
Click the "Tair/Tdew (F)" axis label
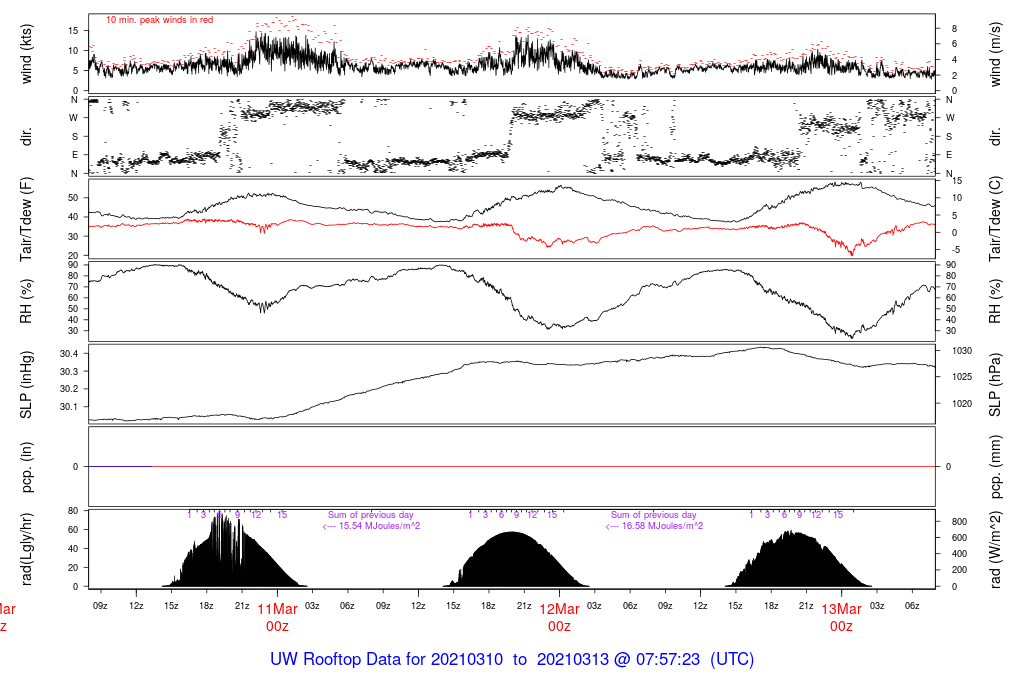click(26, 219)
